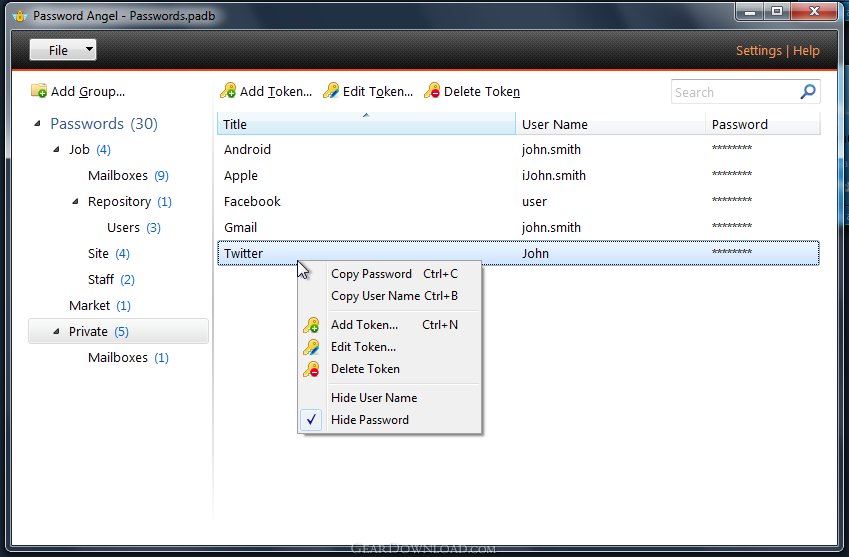Open the Help link
This screenshot has width=849, height=557.
(x=806, y=51)
